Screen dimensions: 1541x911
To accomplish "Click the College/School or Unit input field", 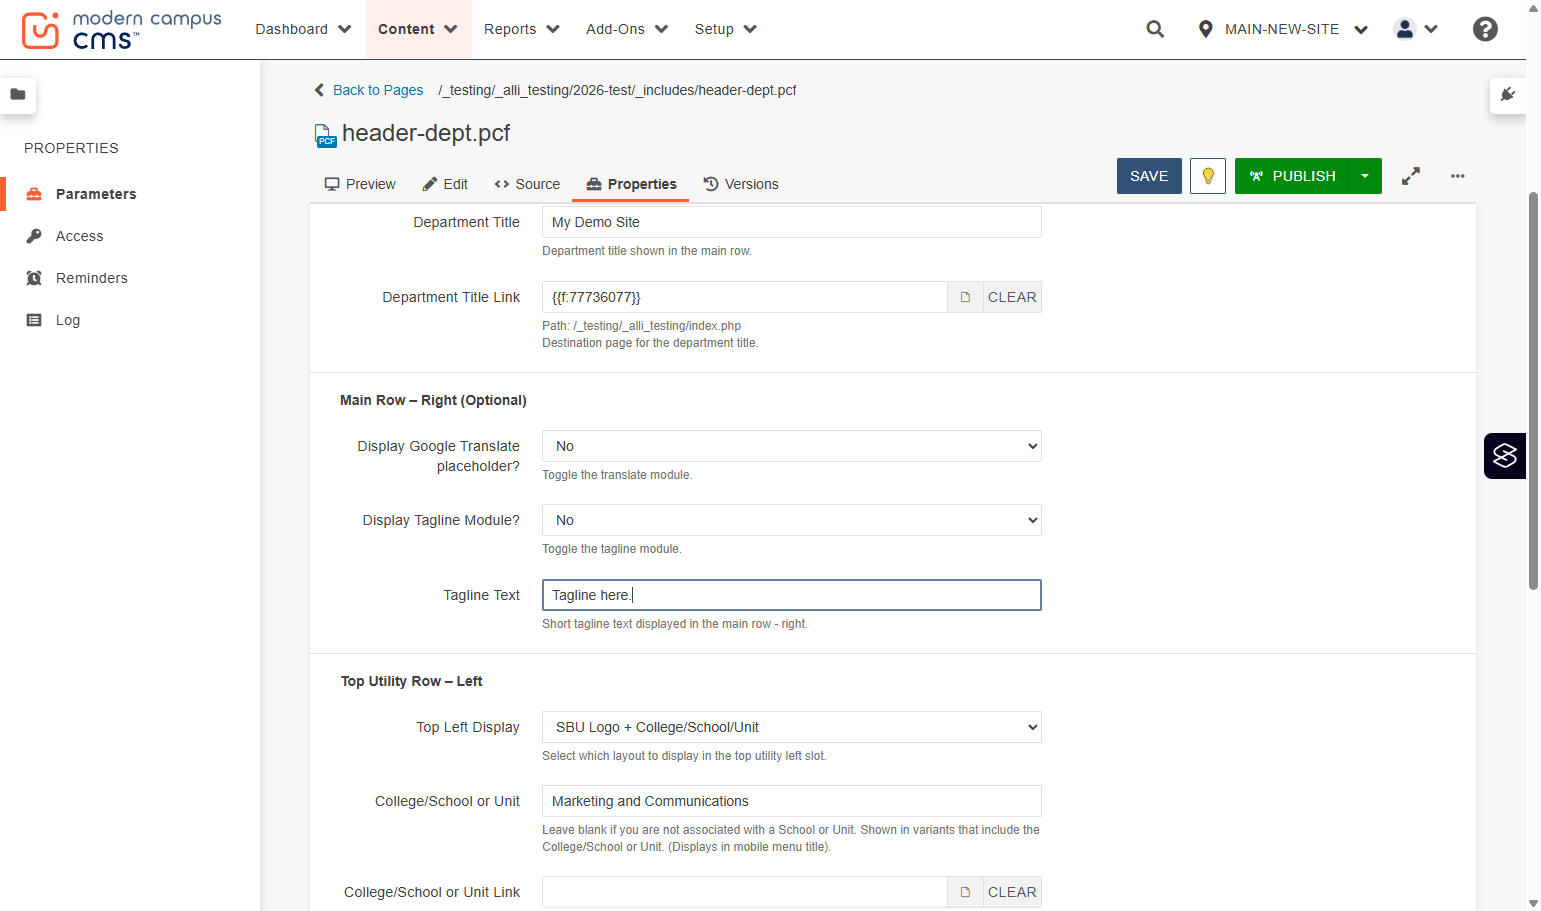I will 792,801.
